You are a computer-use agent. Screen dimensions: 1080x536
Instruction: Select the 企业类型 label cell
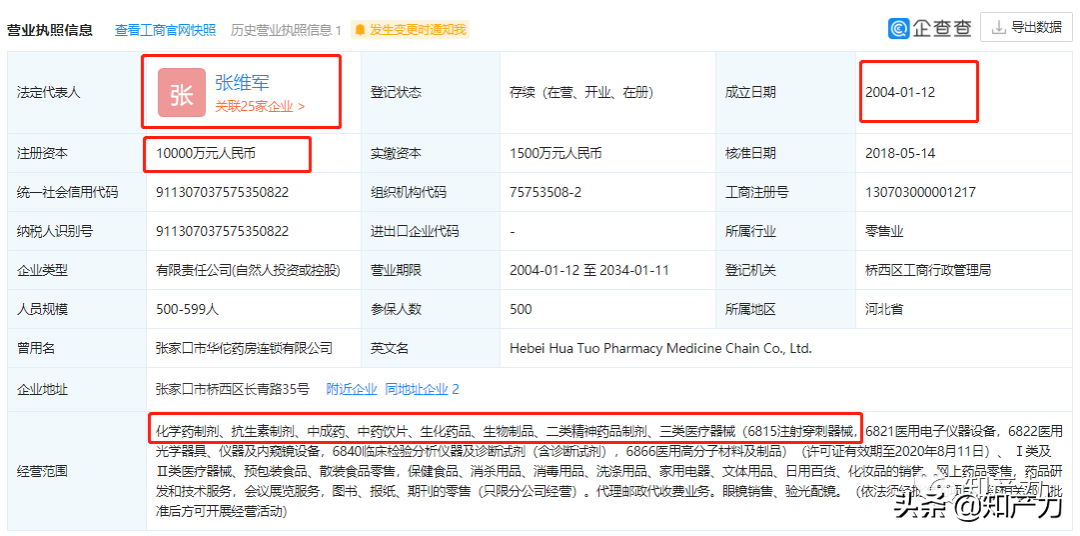(76, 271)
